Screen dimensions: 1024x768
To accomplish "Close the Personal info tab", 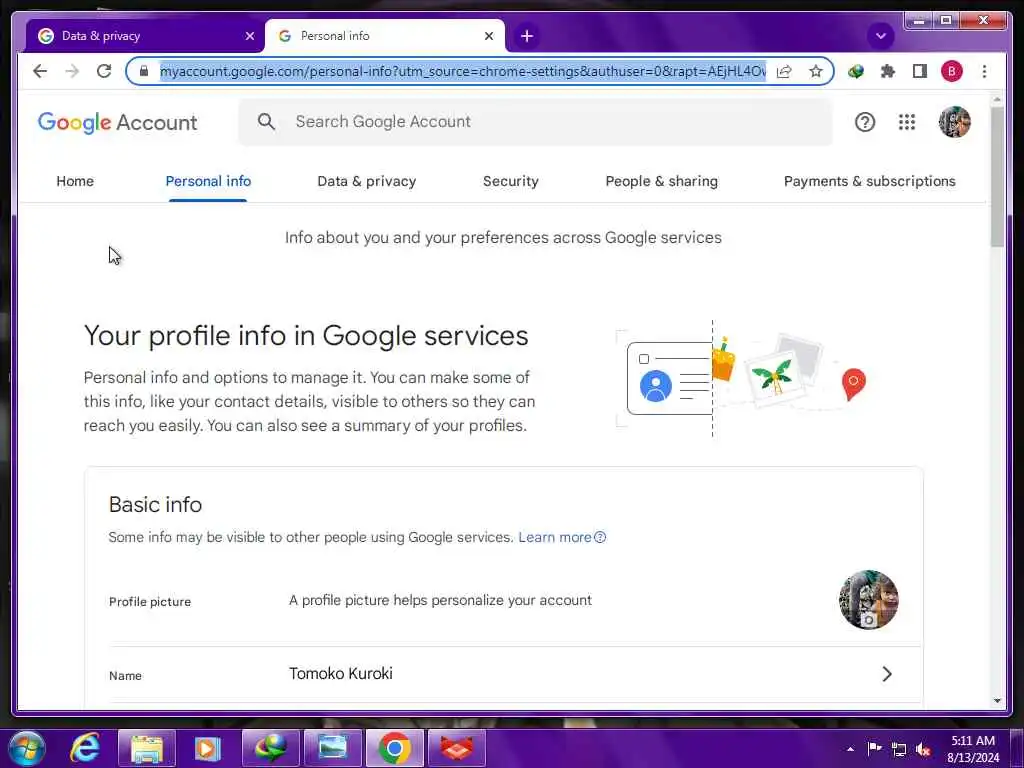I will [x=488, y=36].
